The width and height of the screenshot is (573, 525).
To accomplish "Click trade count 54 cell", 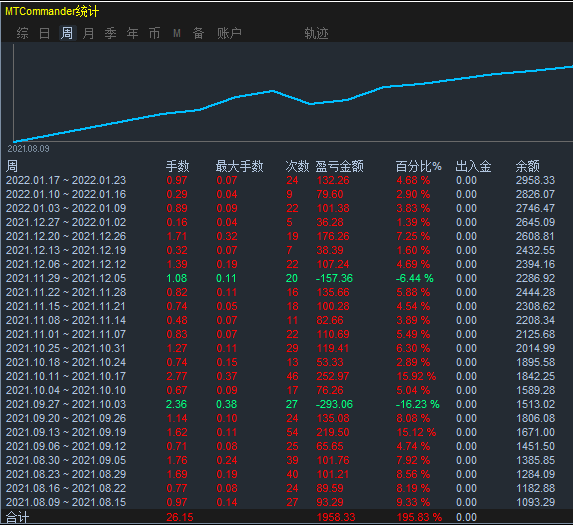I will coord(292,432).
